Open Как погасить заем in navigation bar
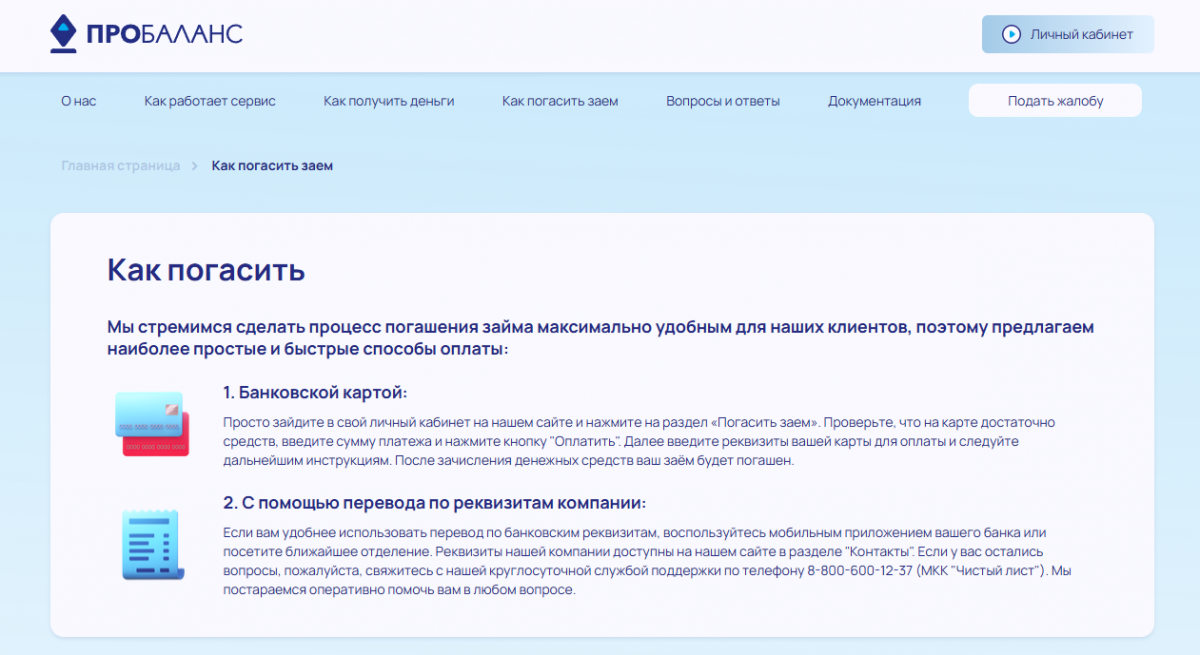 pos(560,101)
